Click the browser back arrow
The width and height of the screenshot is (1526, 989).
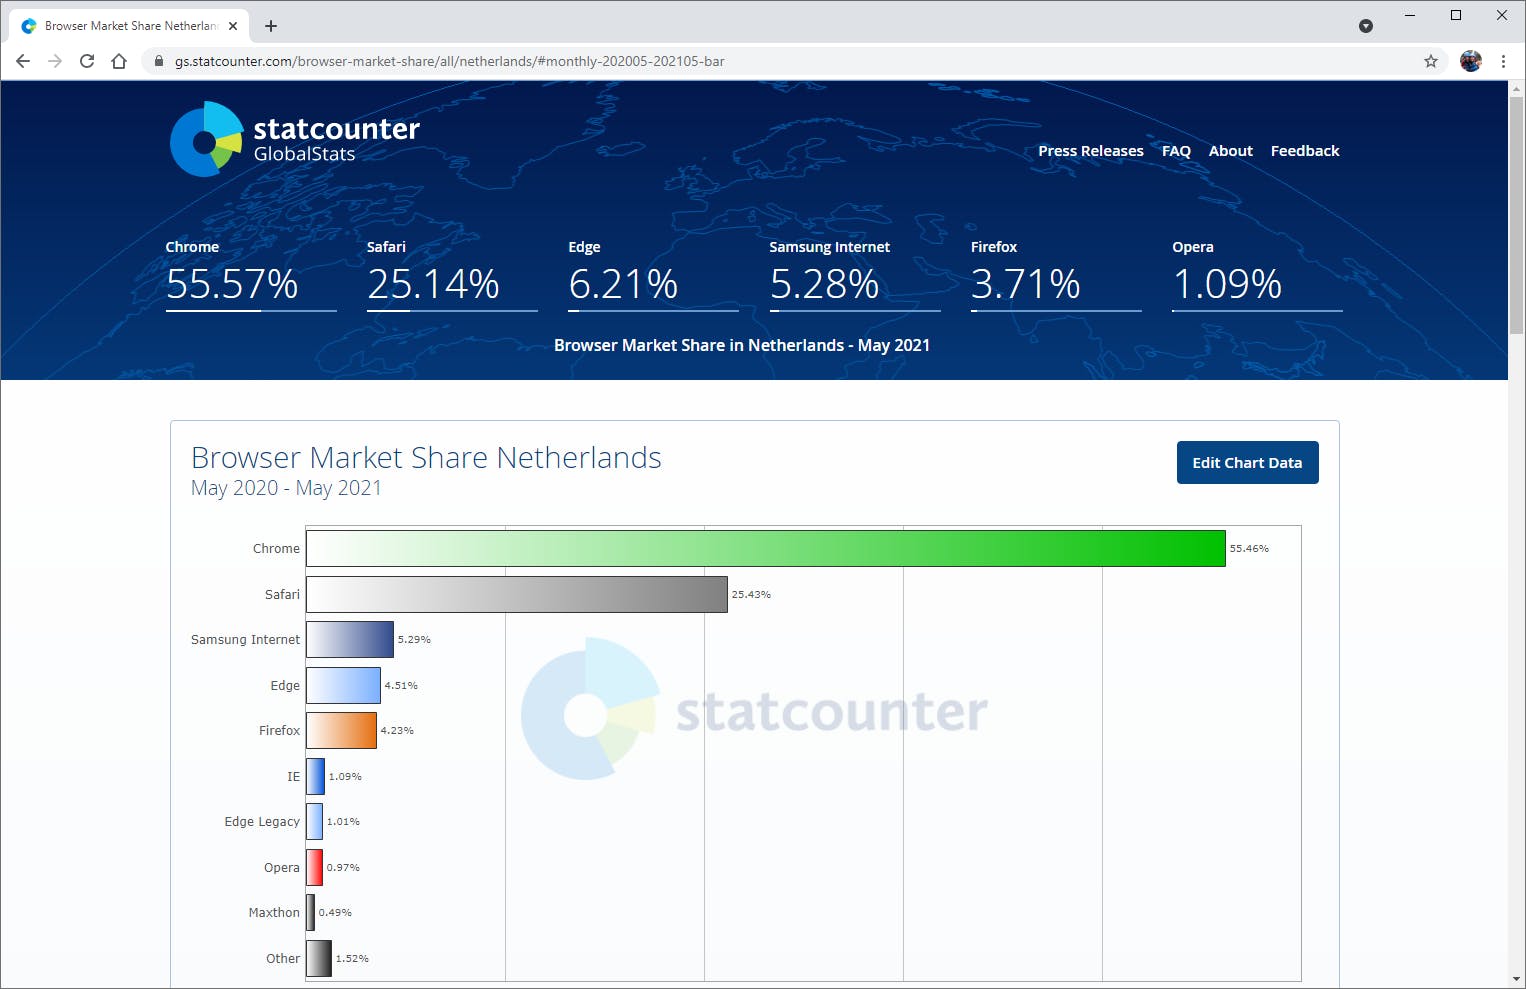23,61
